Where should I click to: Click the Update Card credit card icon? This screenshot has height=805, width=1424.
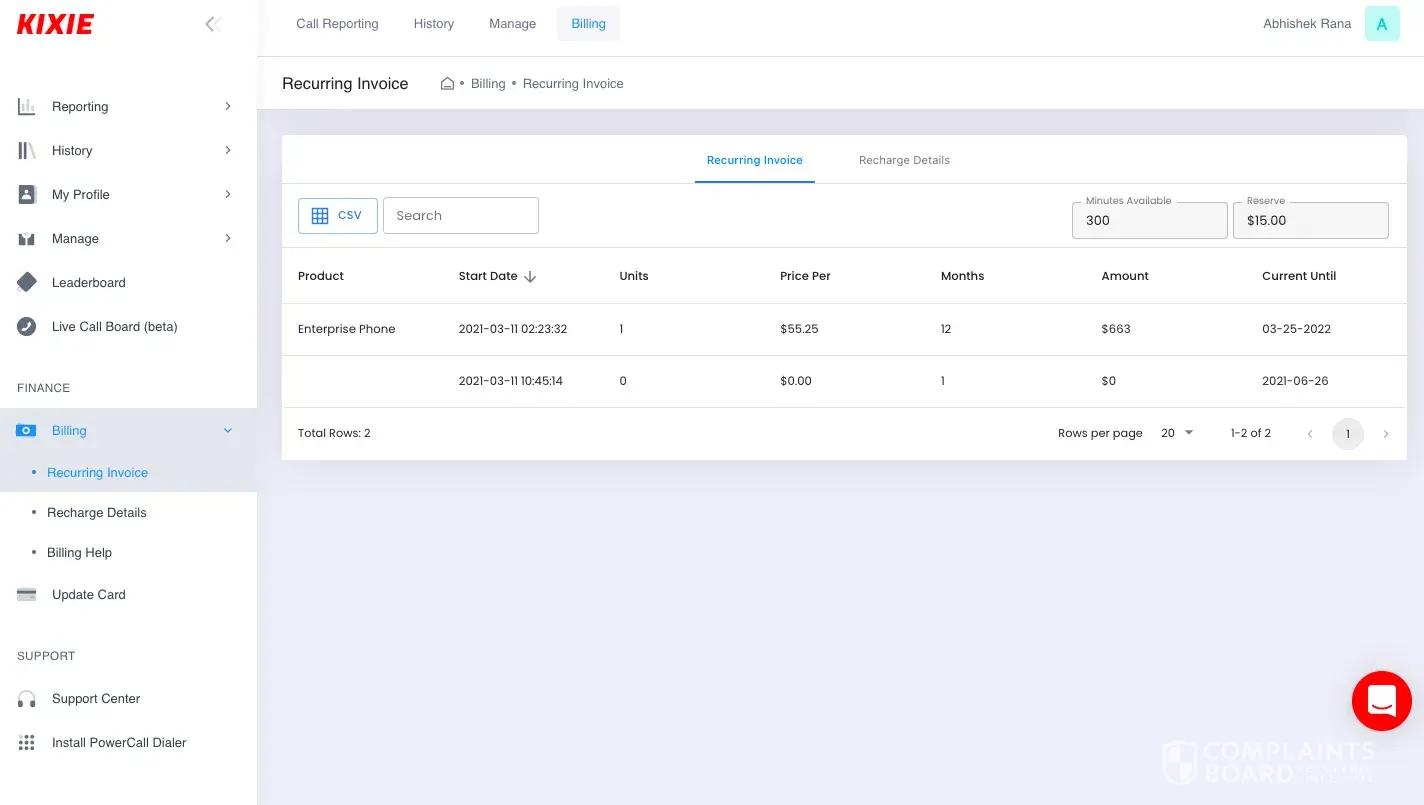coord(27,595)
